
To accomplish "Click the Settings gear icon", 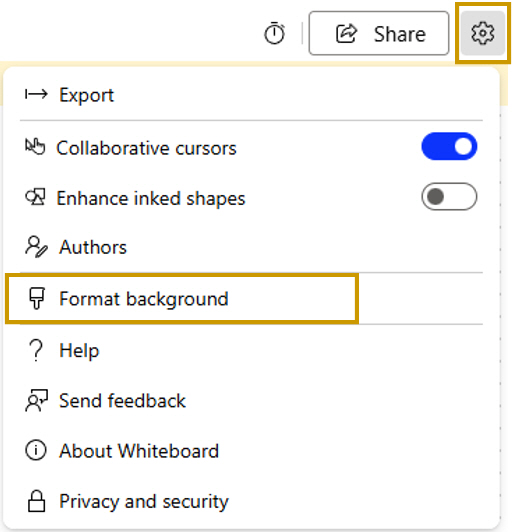I will (483, 33).
